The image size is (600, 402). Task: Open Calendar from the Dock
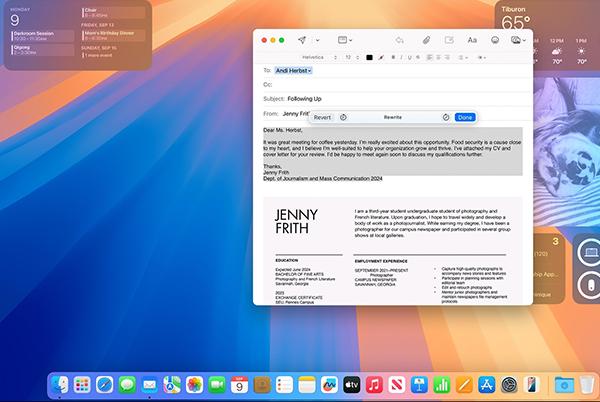pos(239,385)
